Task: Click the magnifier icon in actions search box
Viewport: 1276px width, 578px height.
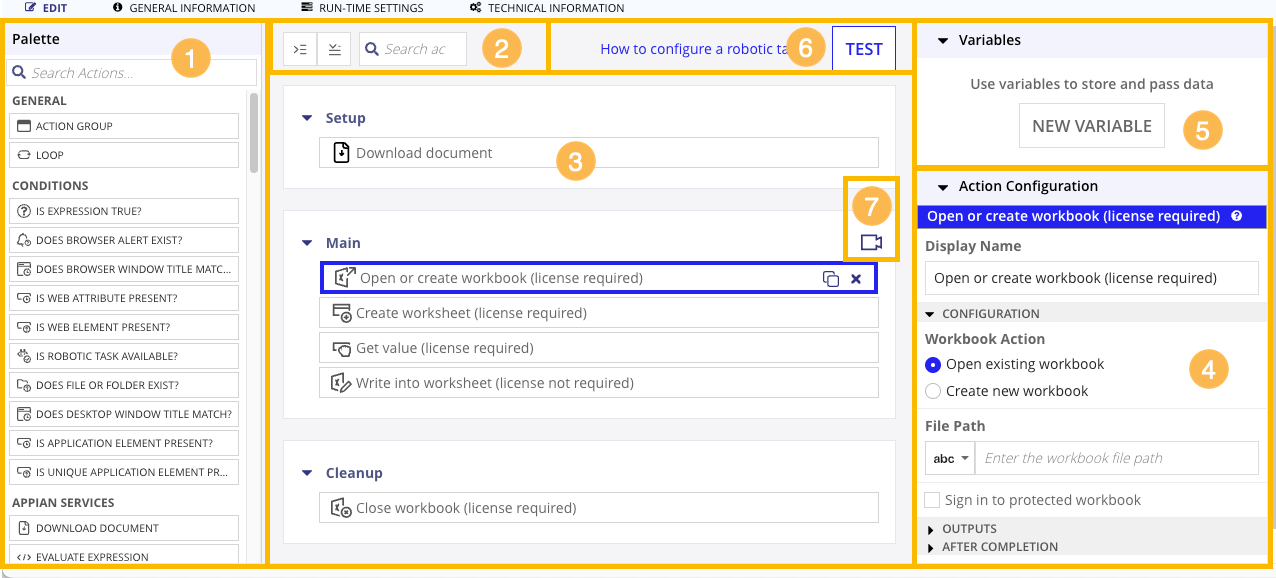Action: pos(371,48)
